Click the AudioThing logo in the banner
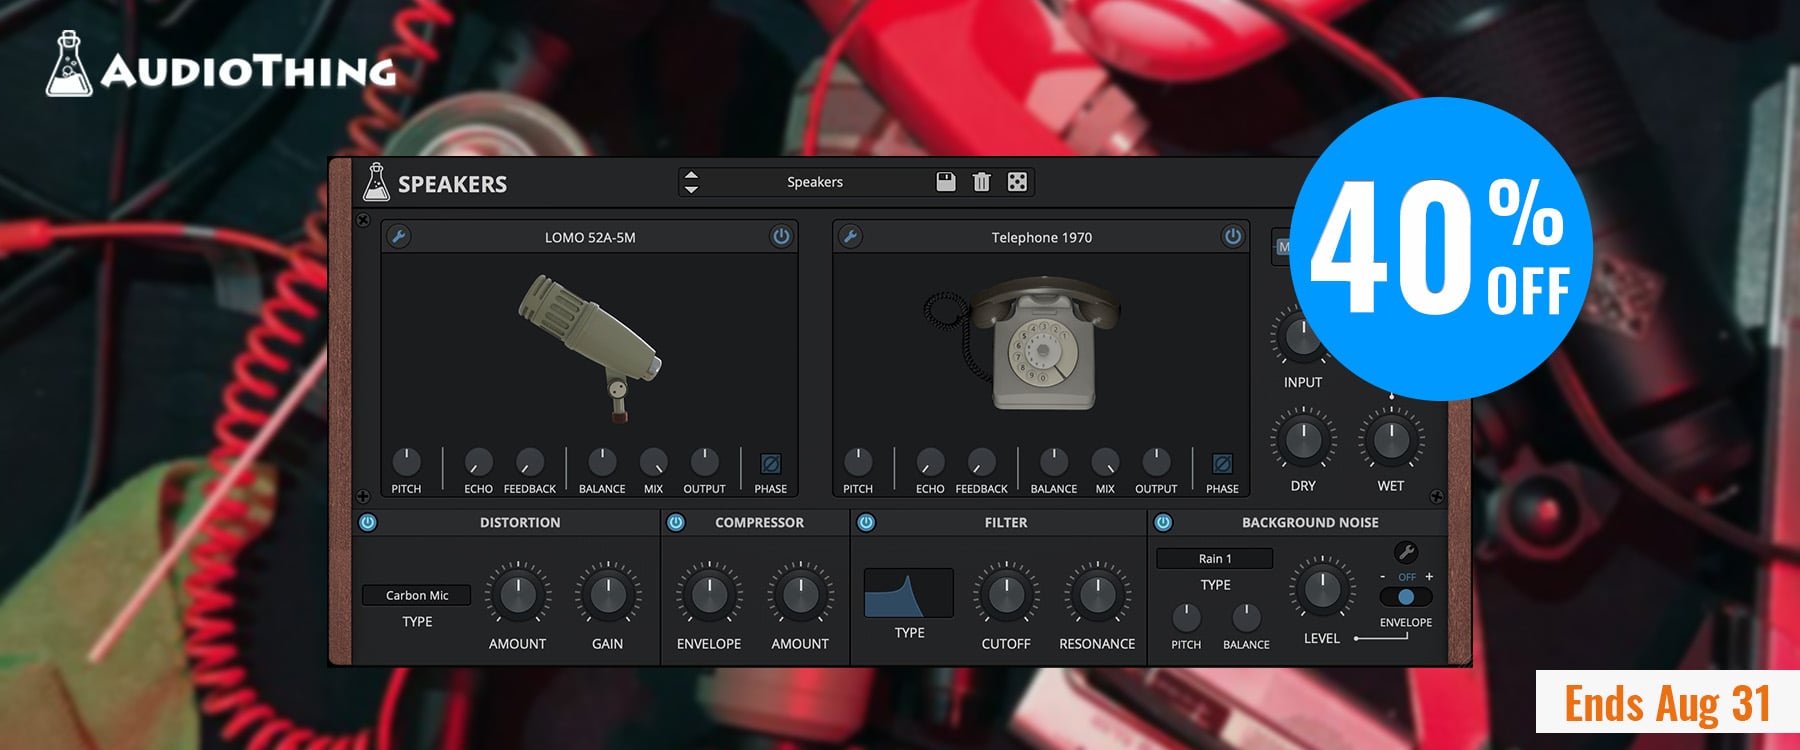Viewport: 1800px width, 750px height. pos(221,64)
